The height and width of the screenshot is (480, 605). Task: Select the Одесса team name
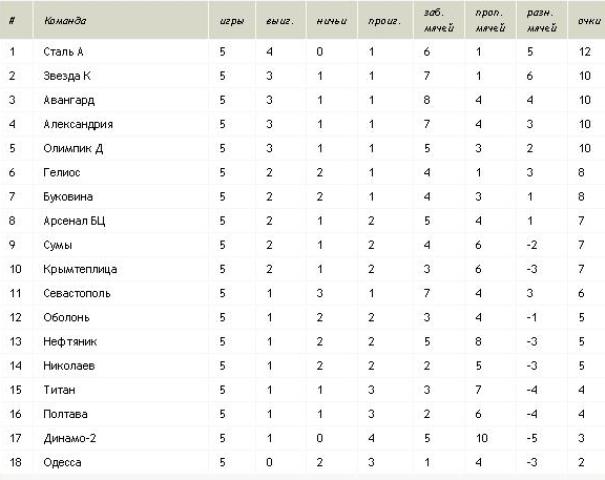click(x=62, y=462)
